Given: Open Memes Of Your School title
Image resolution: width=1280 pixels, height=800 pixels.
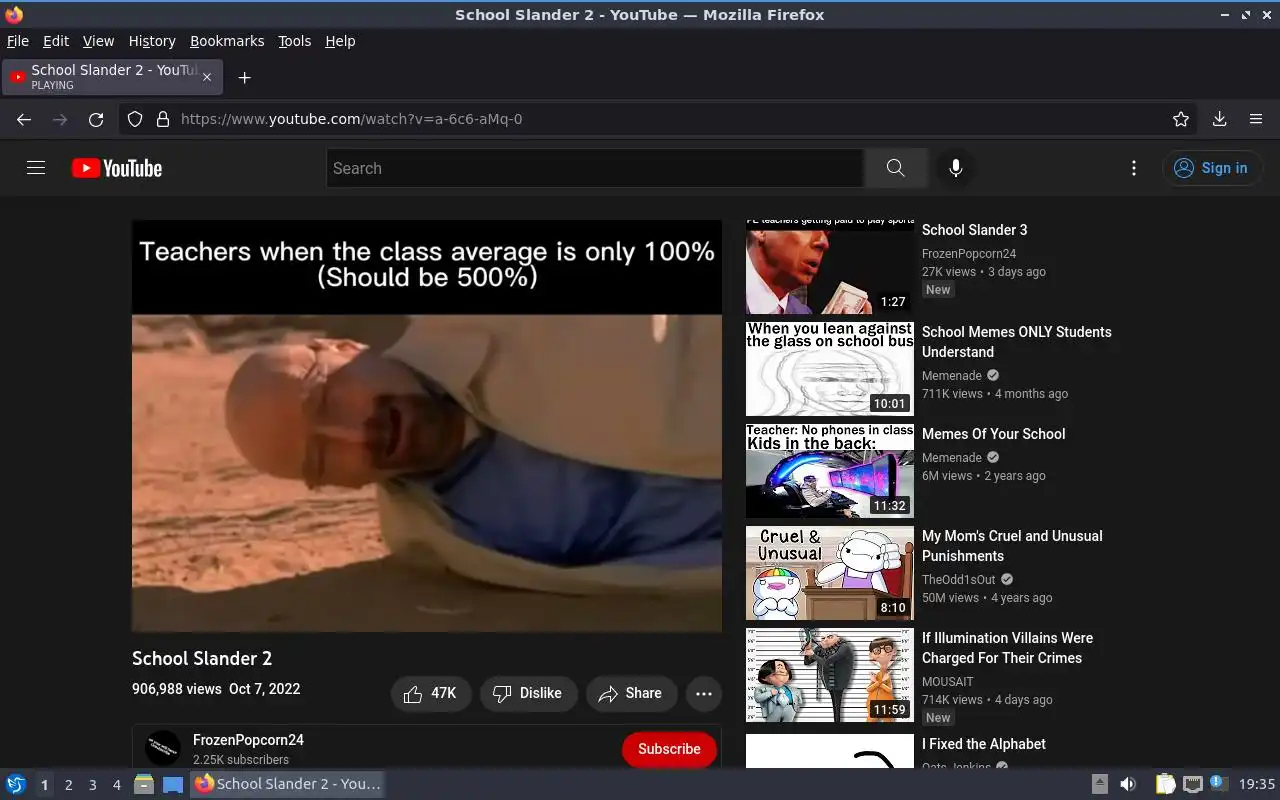Looking at the screenshot, I should coord(993,434).
